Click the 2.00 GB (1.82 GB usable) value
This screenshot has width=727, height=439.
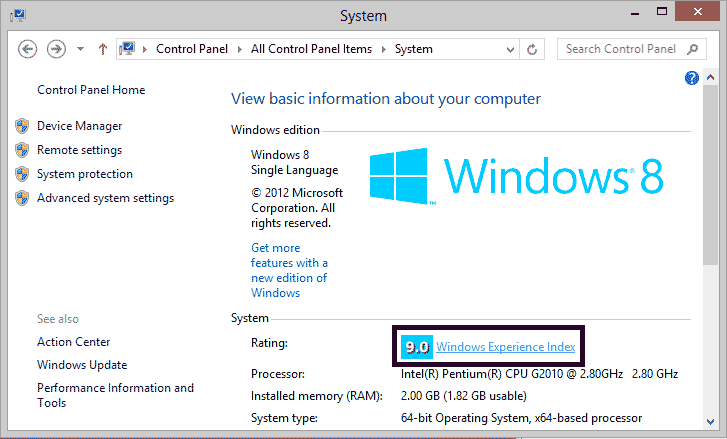pos(464,396)
